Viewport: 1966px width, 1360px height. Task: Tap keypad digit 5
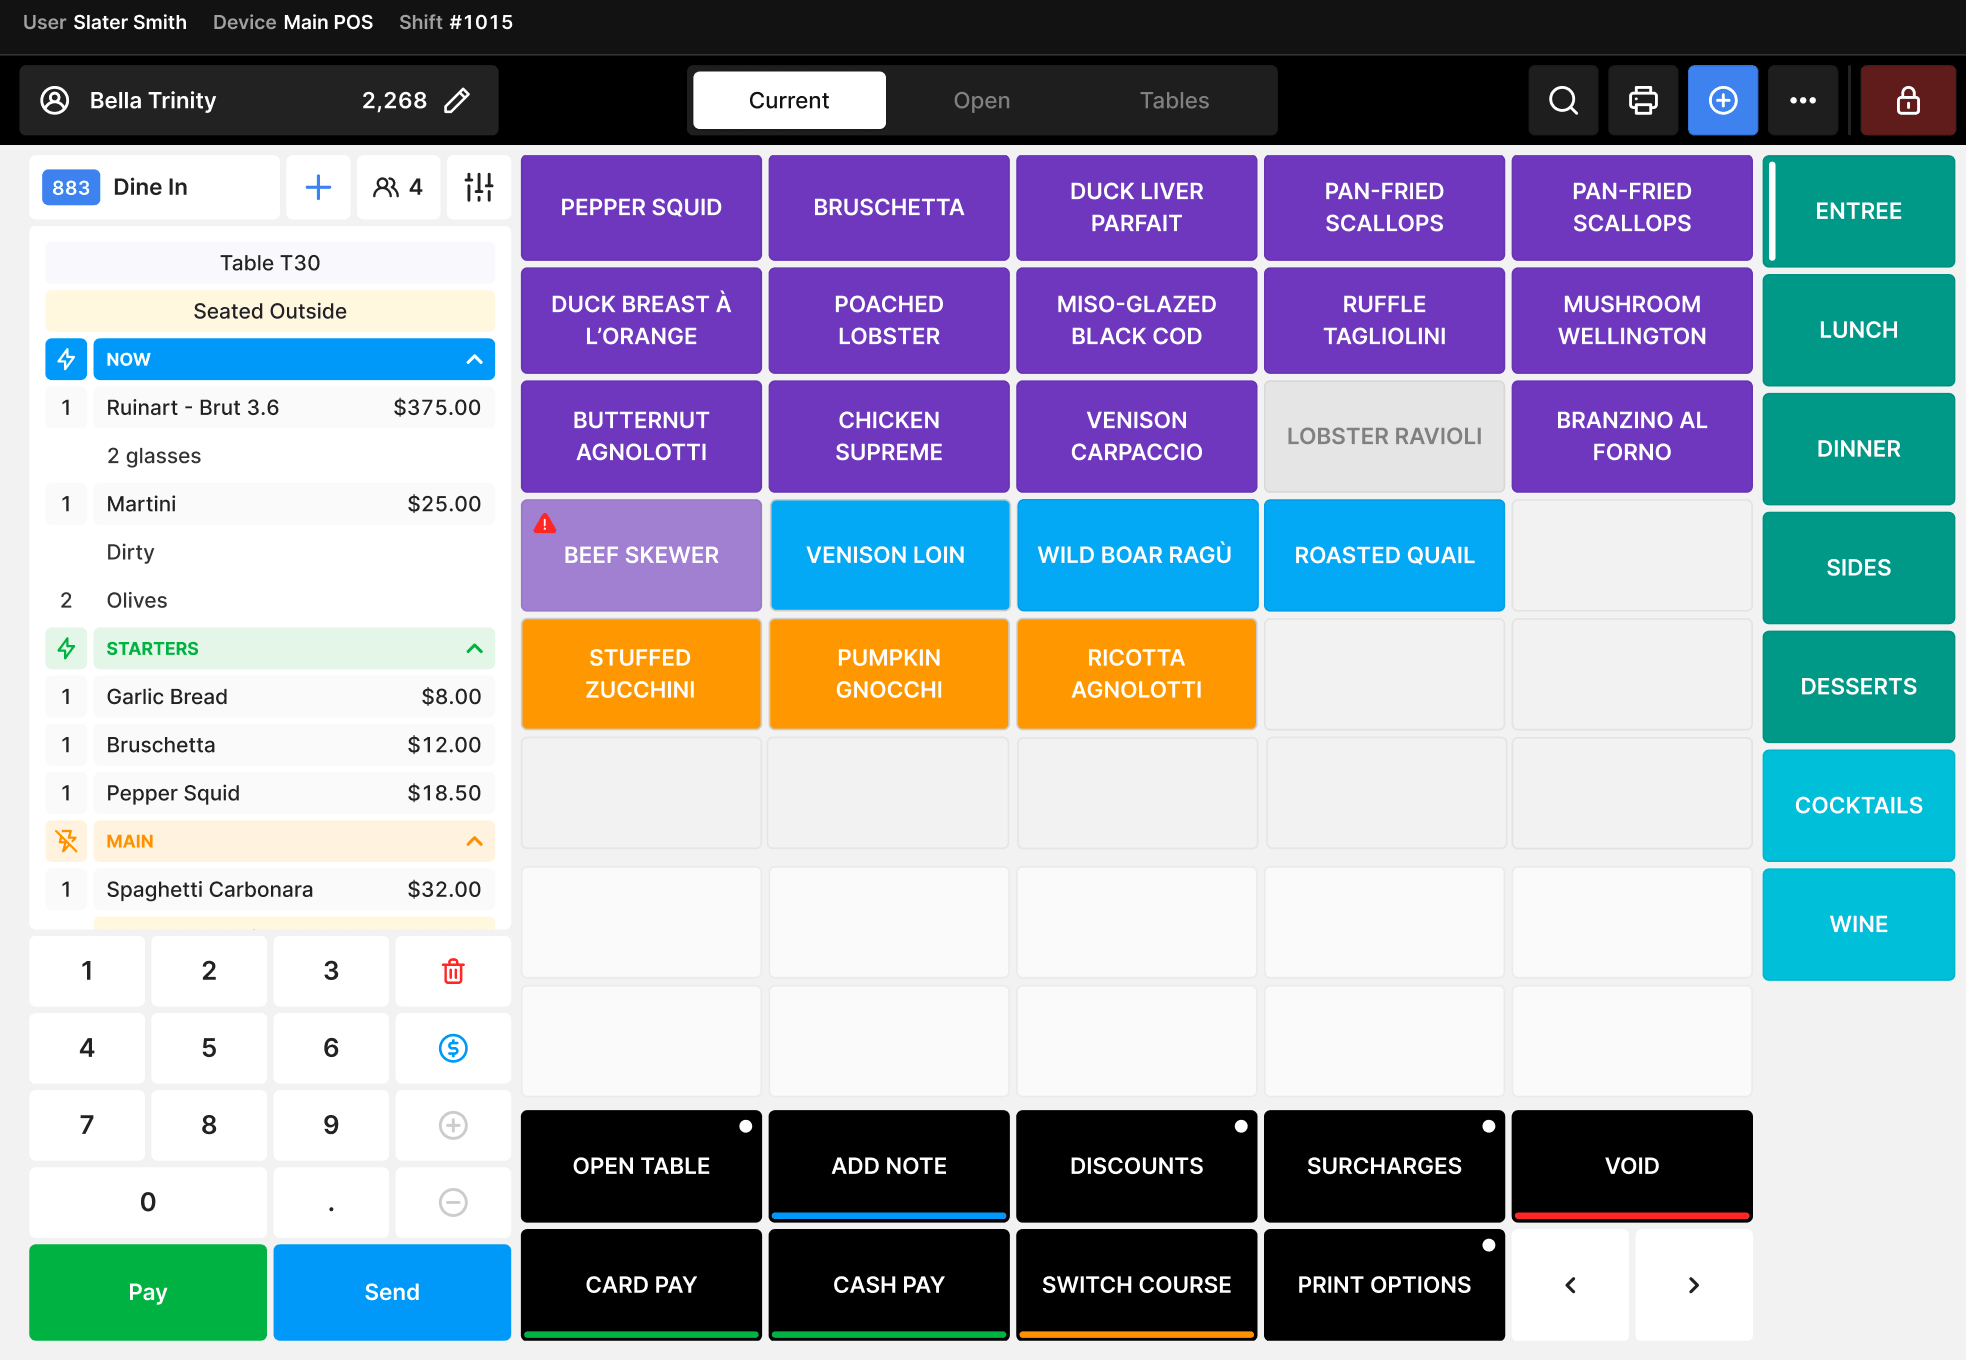pyautogui.click(x=209, y=1048)
